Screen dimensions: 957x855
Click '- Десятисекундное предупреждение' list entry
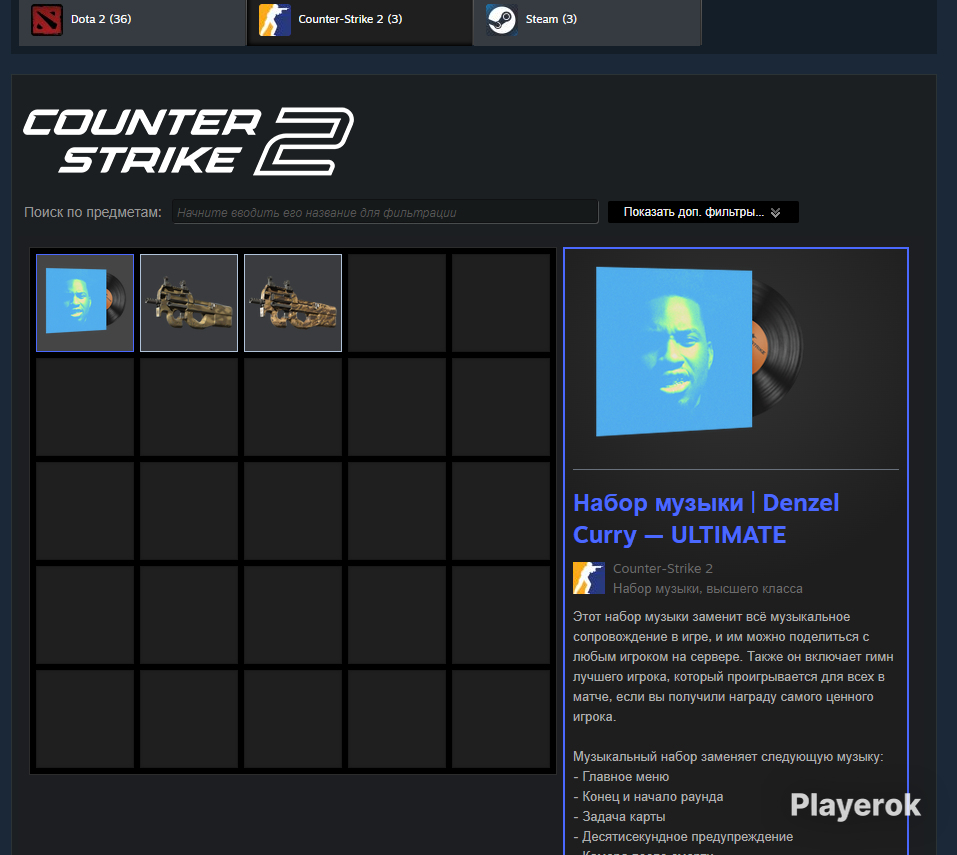click(683, 837)
